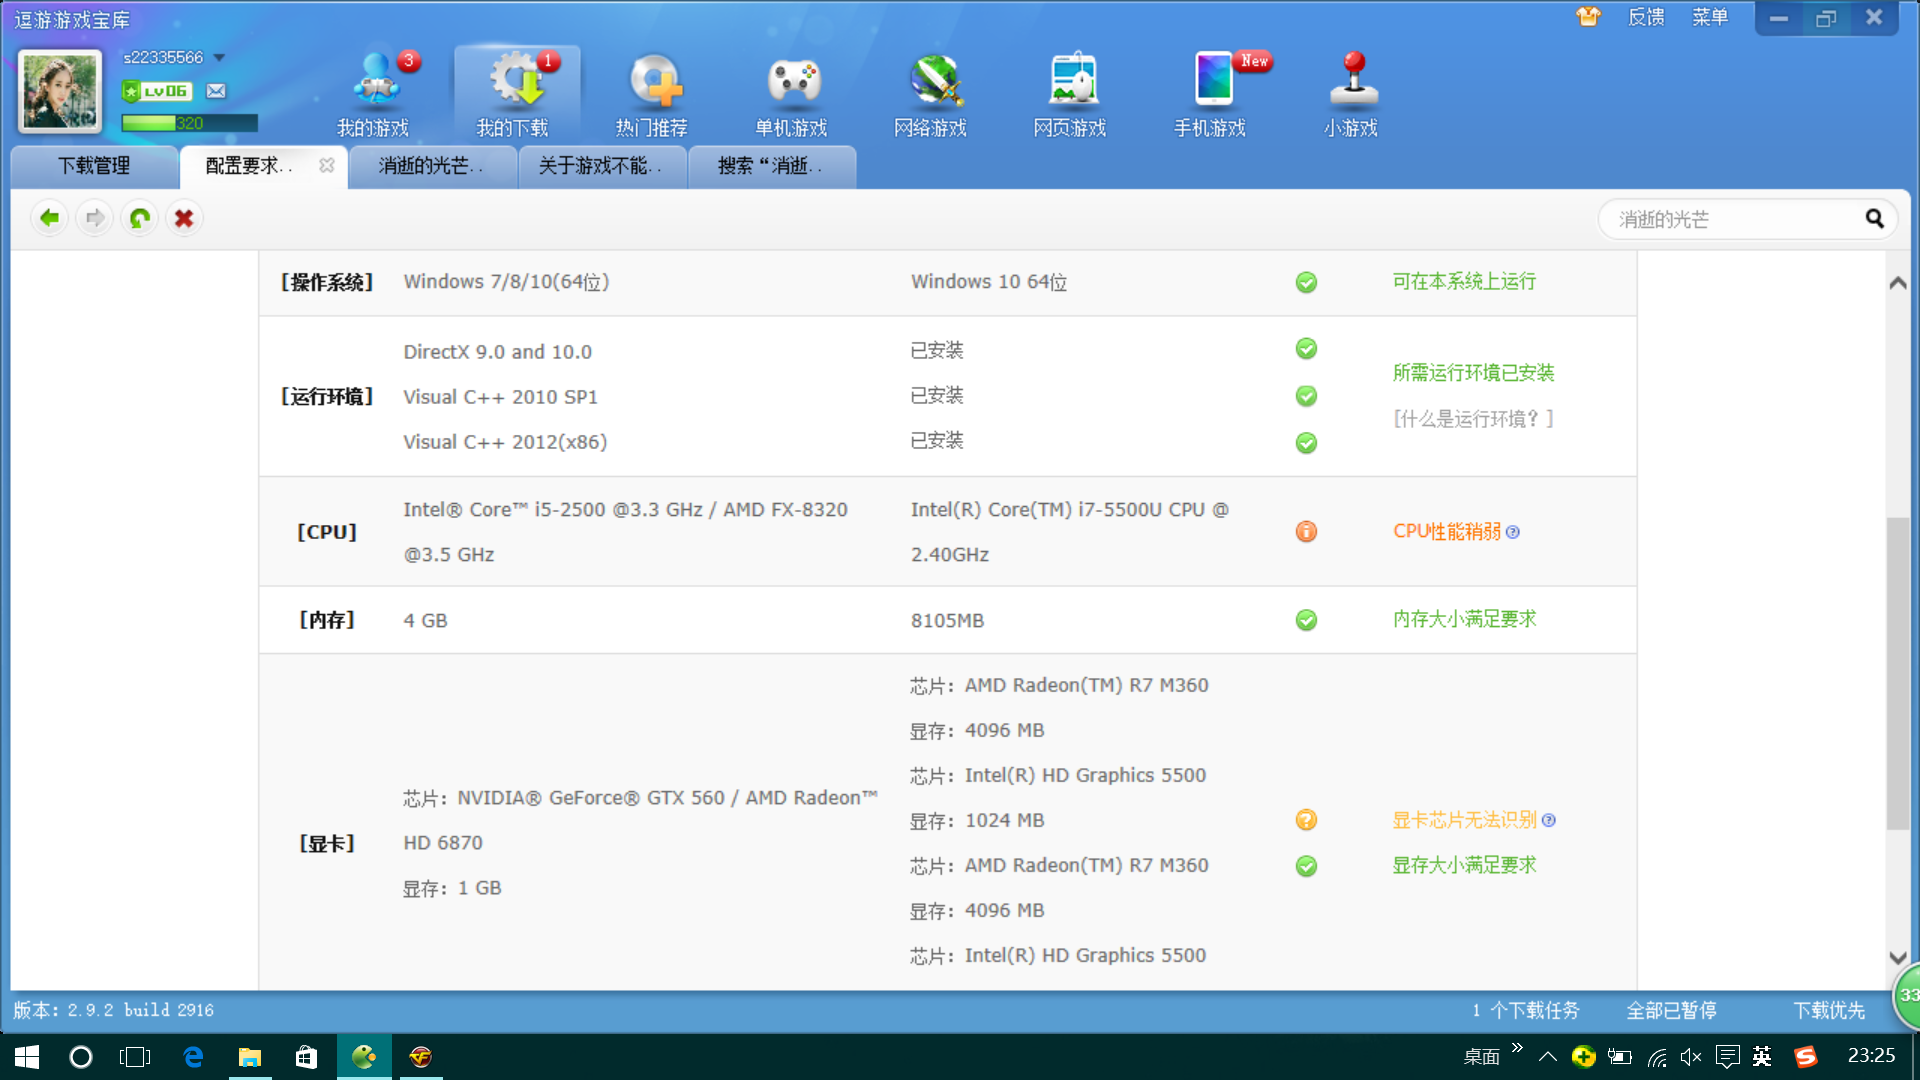Click the green back arrow
Image resolution: width=1920 pixels, height=1080 pixels.
tap(49, 218)
